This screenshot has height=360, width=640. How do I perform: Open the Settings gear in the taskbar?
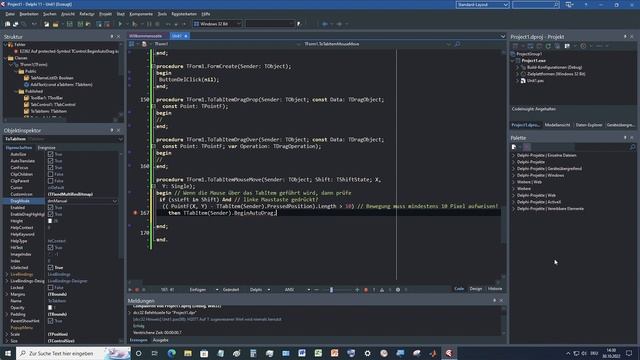click(x=367, y=353)
